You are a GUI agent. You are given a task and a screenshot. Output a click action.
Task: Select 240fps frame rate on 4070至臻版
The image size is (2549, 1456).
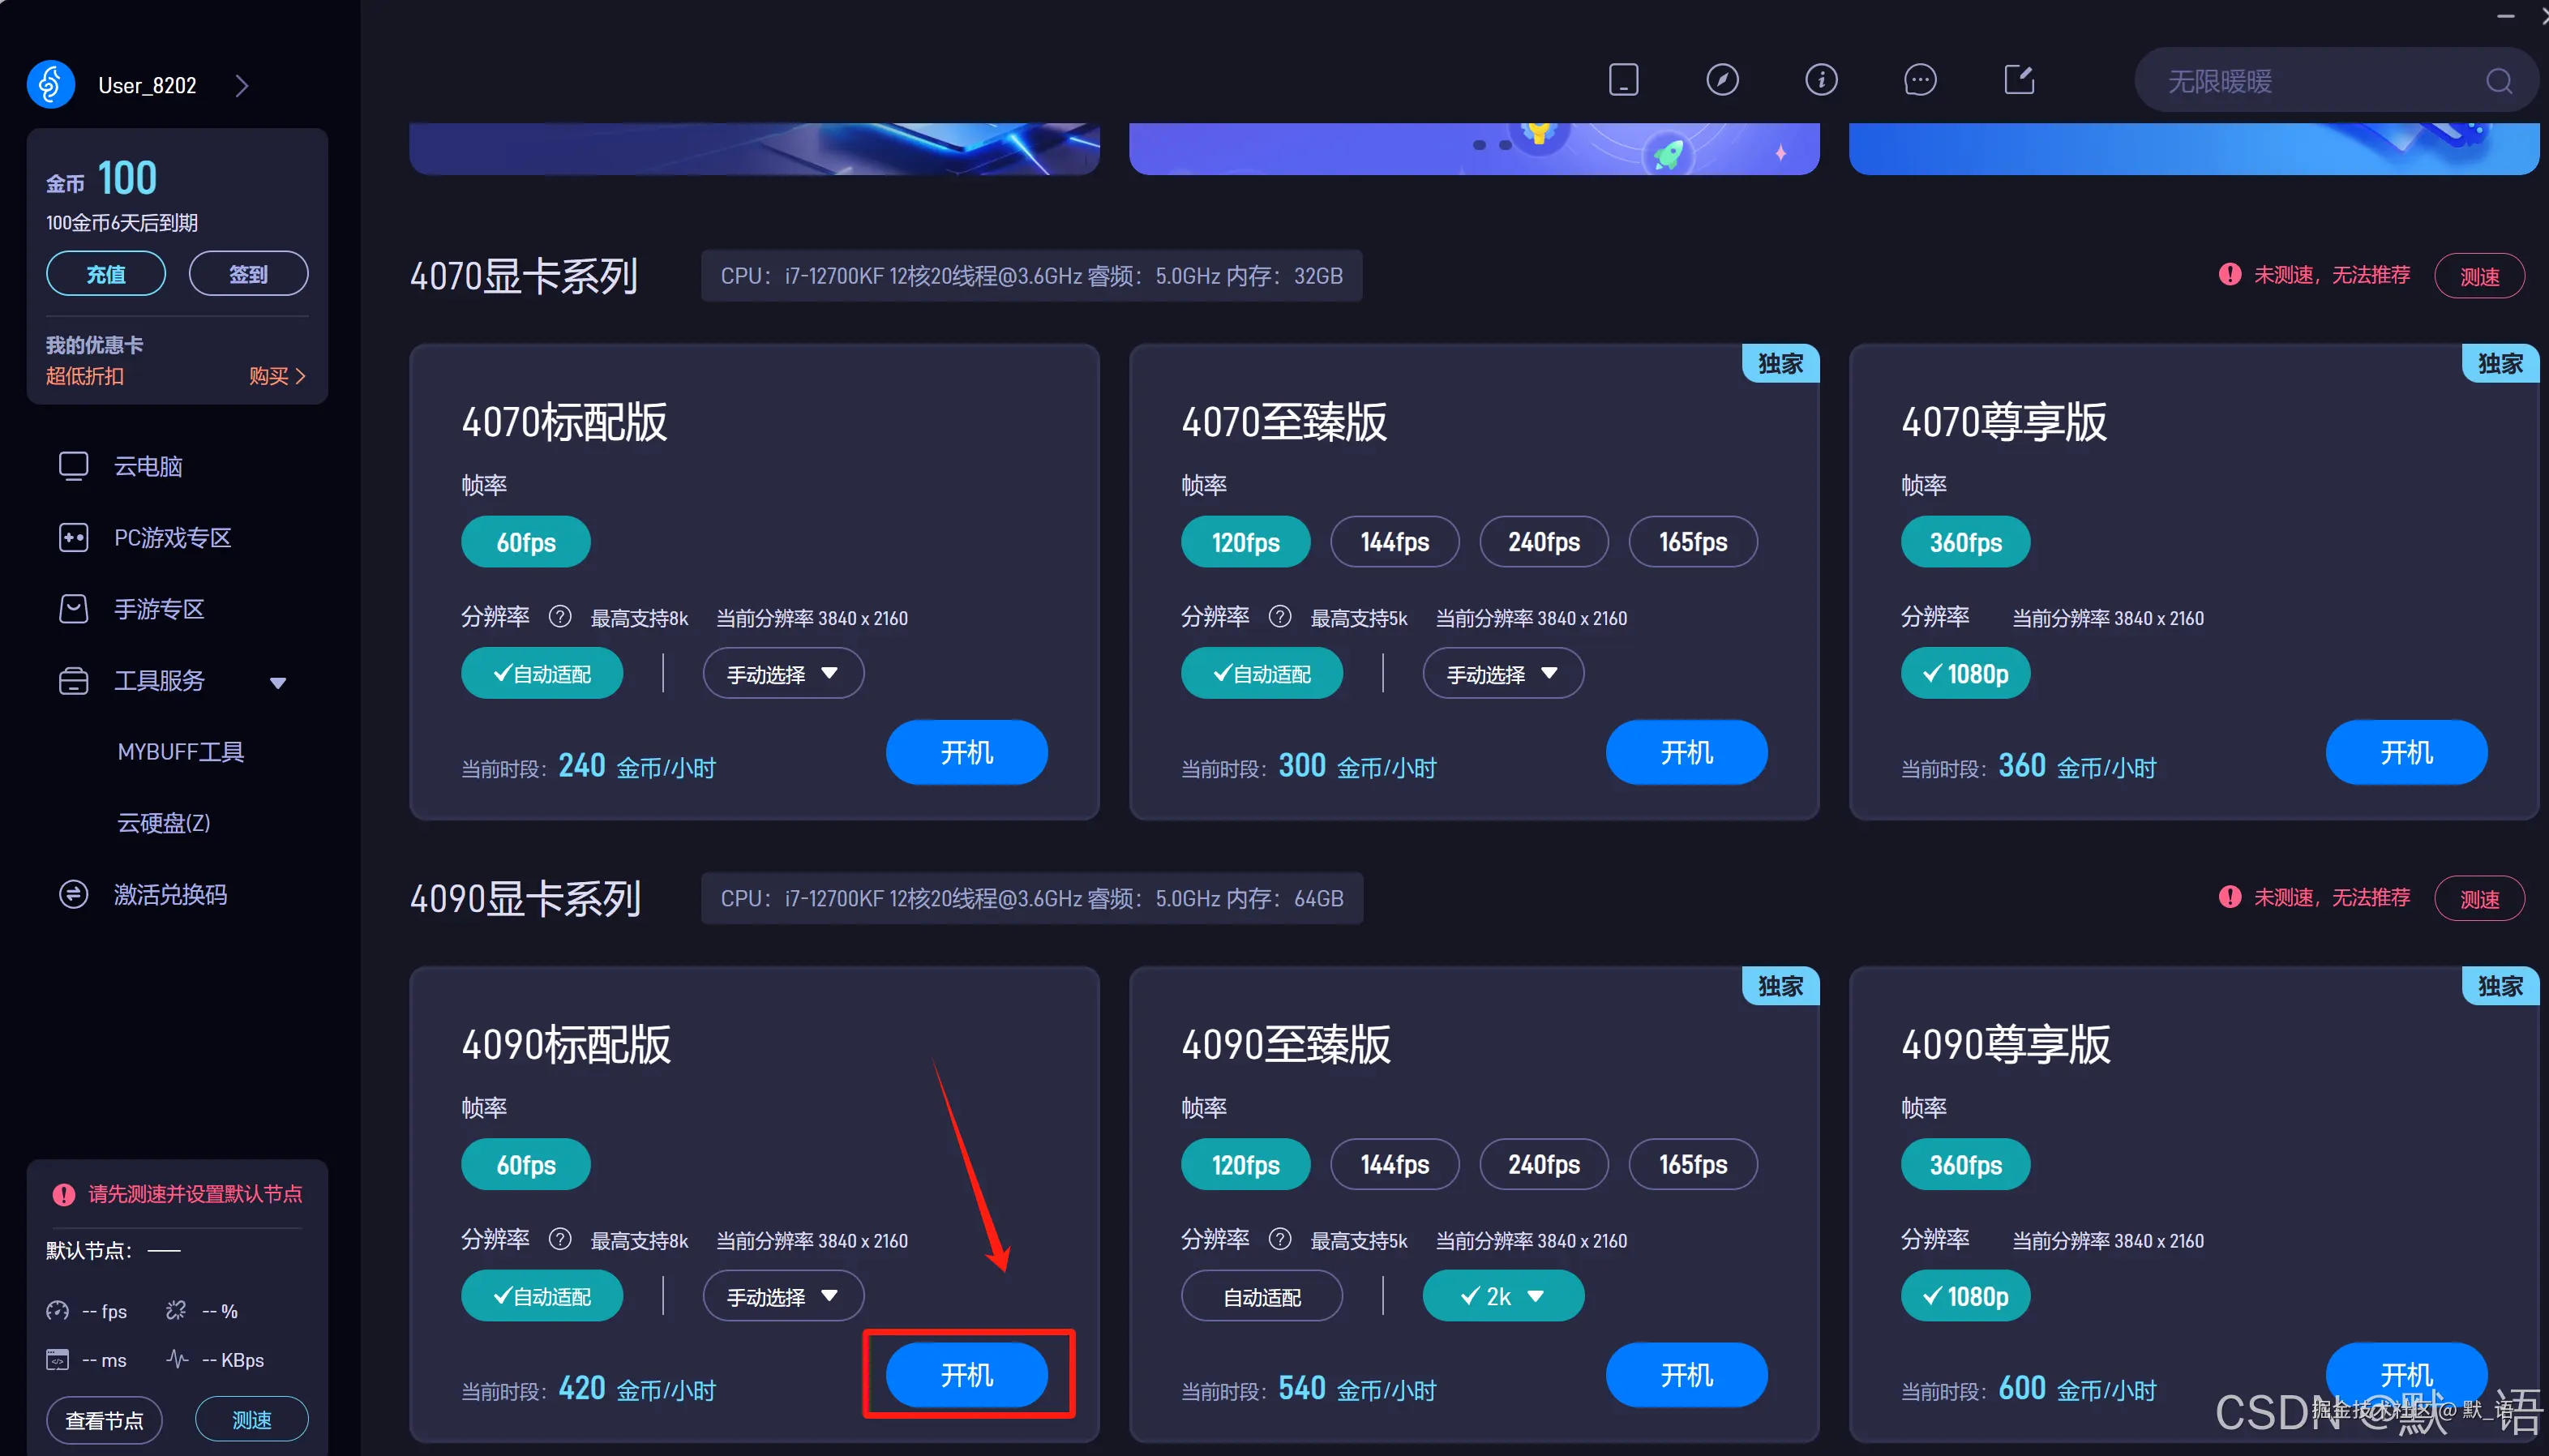tap(1542, 541)
